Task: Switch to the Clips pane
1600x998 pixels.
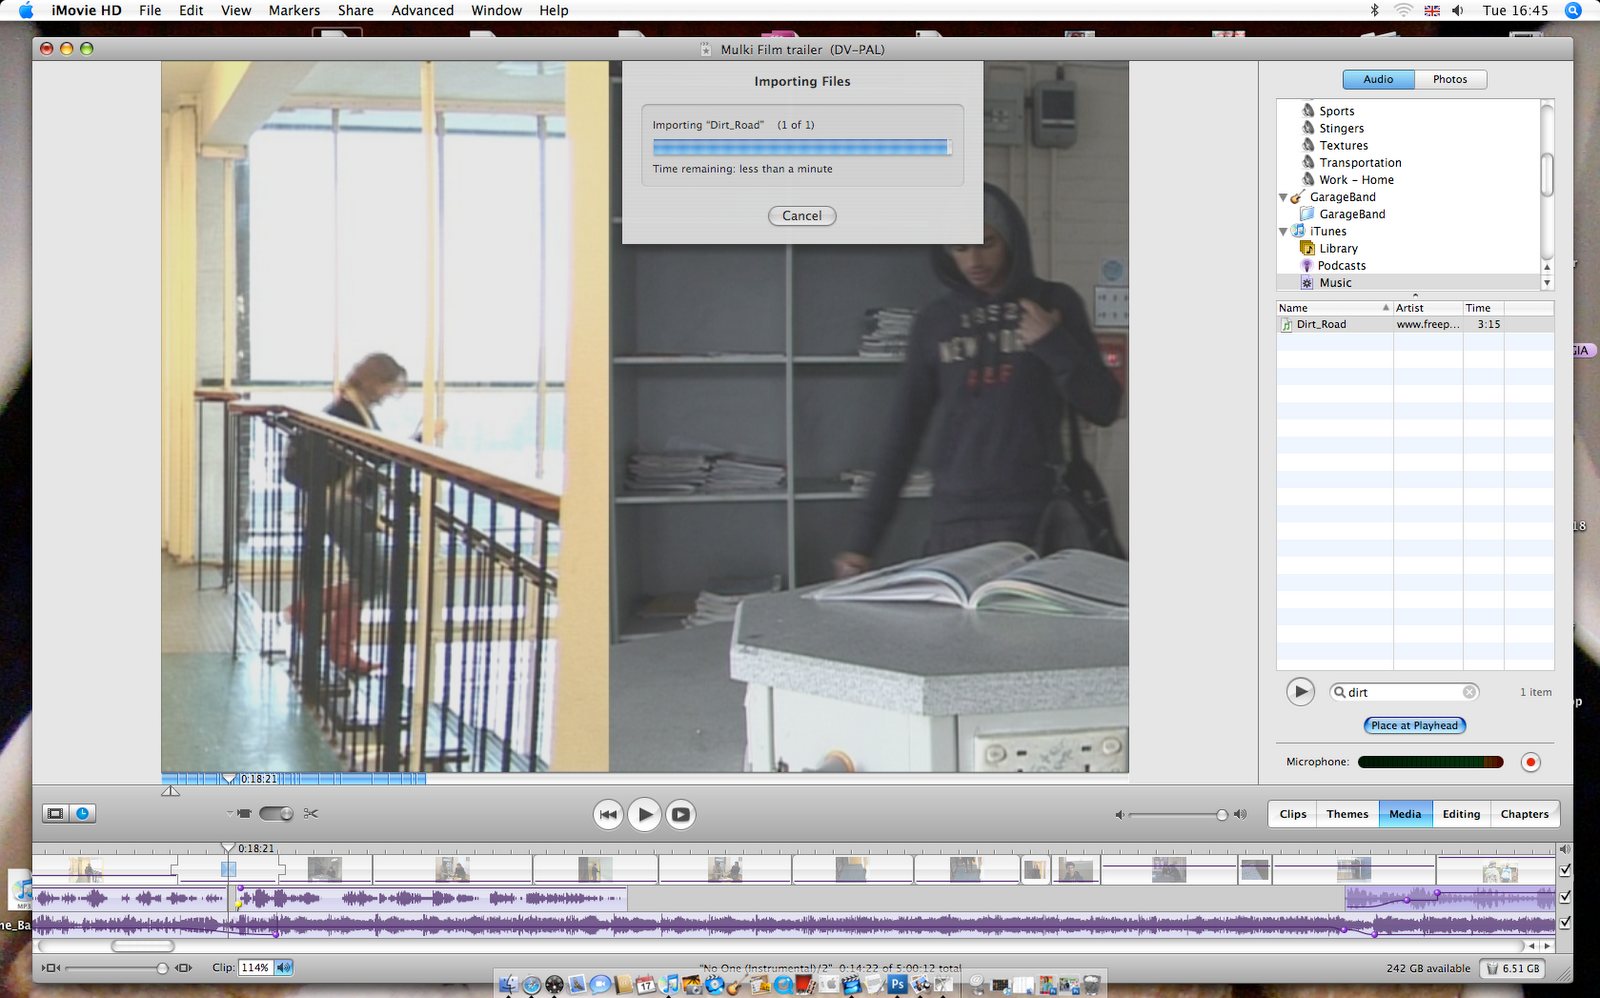Action: [x=1293, y=814]
